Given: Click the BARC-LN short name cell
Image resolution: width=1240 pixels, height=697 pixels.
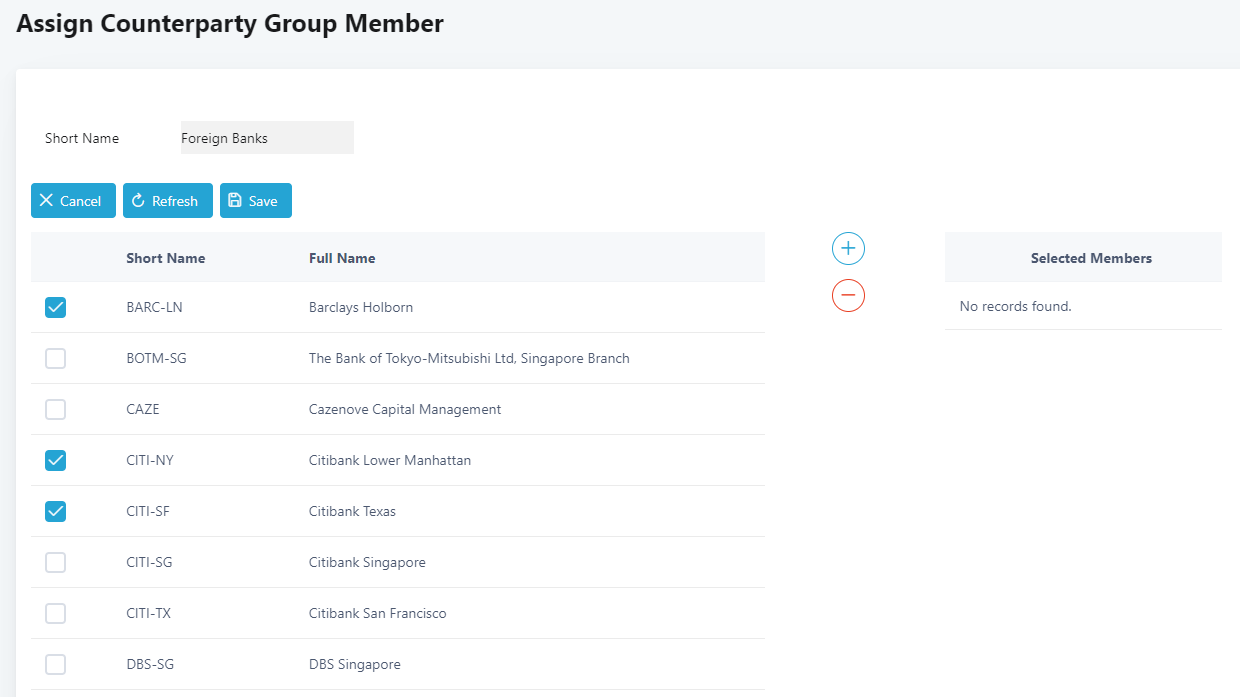Looking at the screenshot, I should [x=154, y=307].
